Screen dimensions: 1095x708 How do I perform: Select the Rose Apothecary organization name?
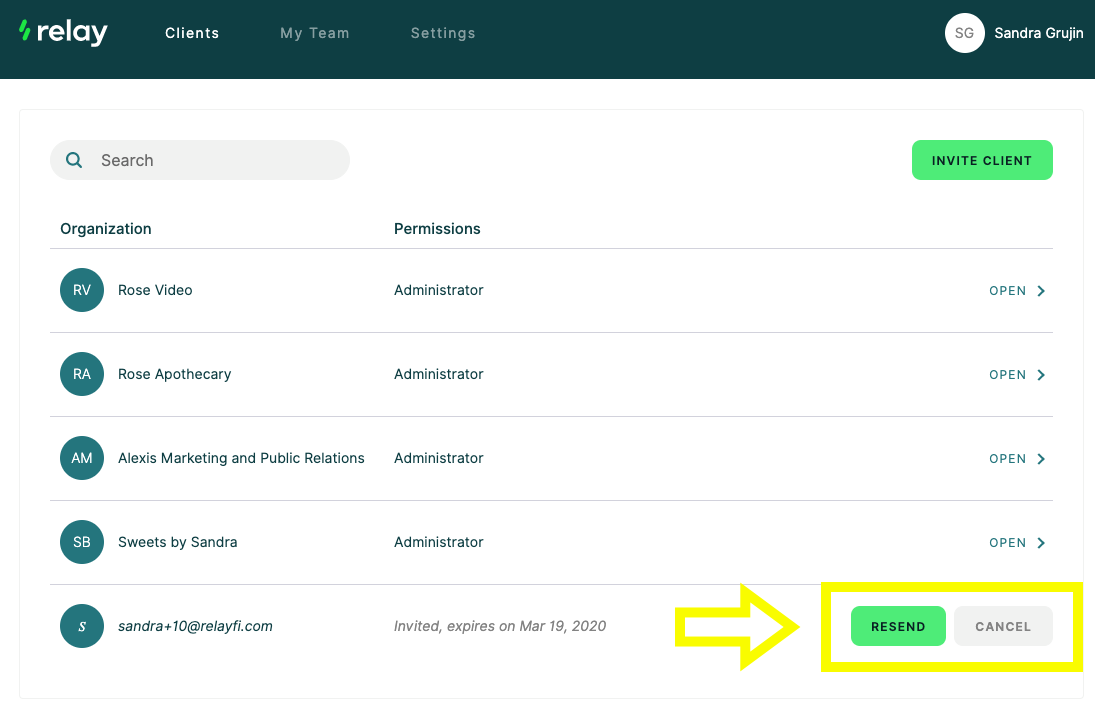[175, 374]
